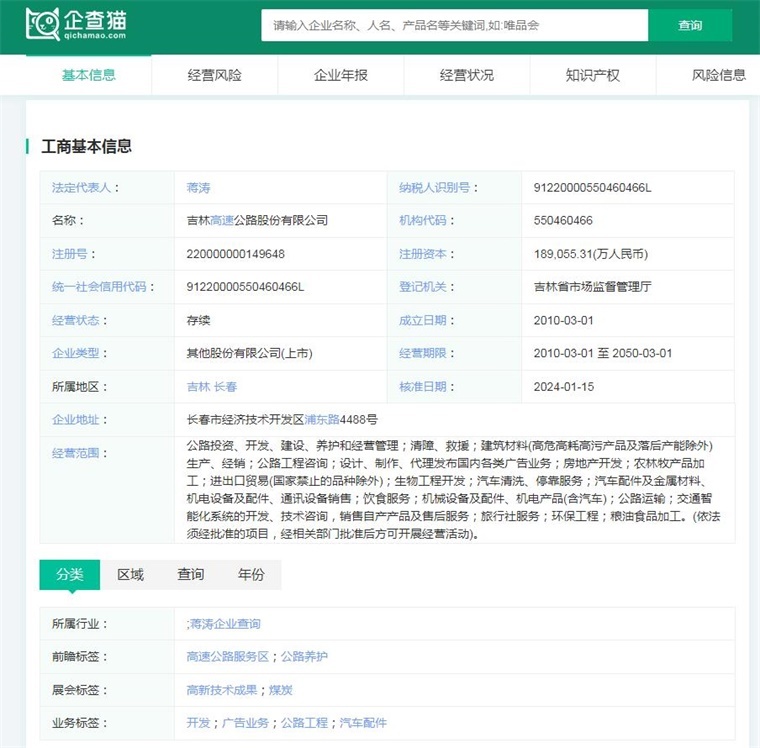Click the 企业地址 label
This screenshot has width=760, height=748.
pos(76,420)
